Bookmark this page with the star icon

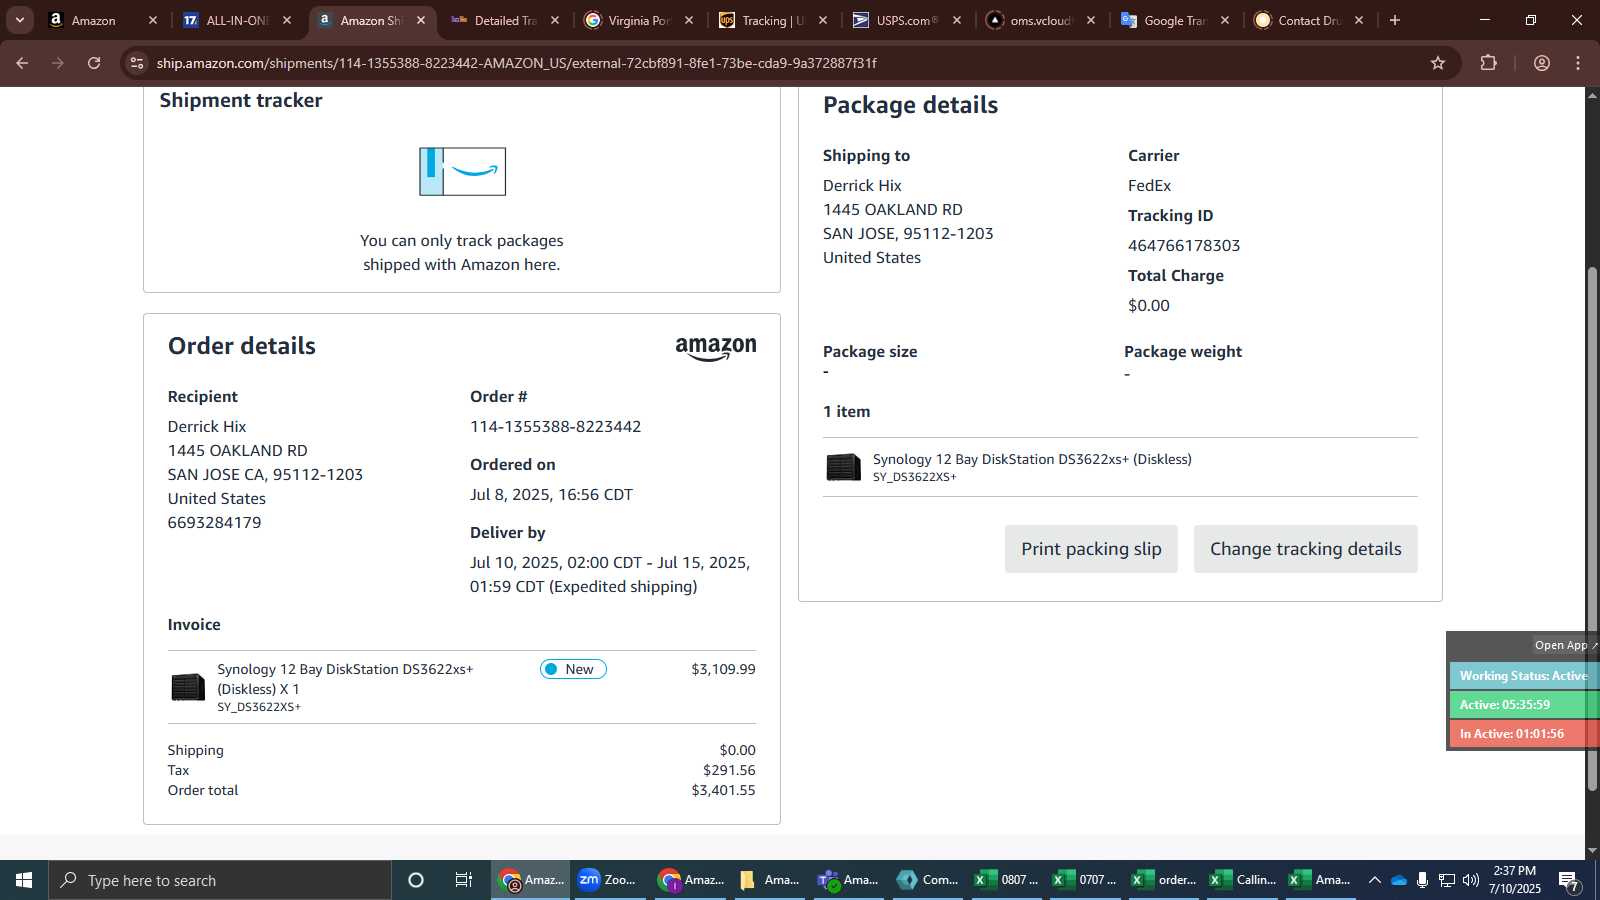1438,63
